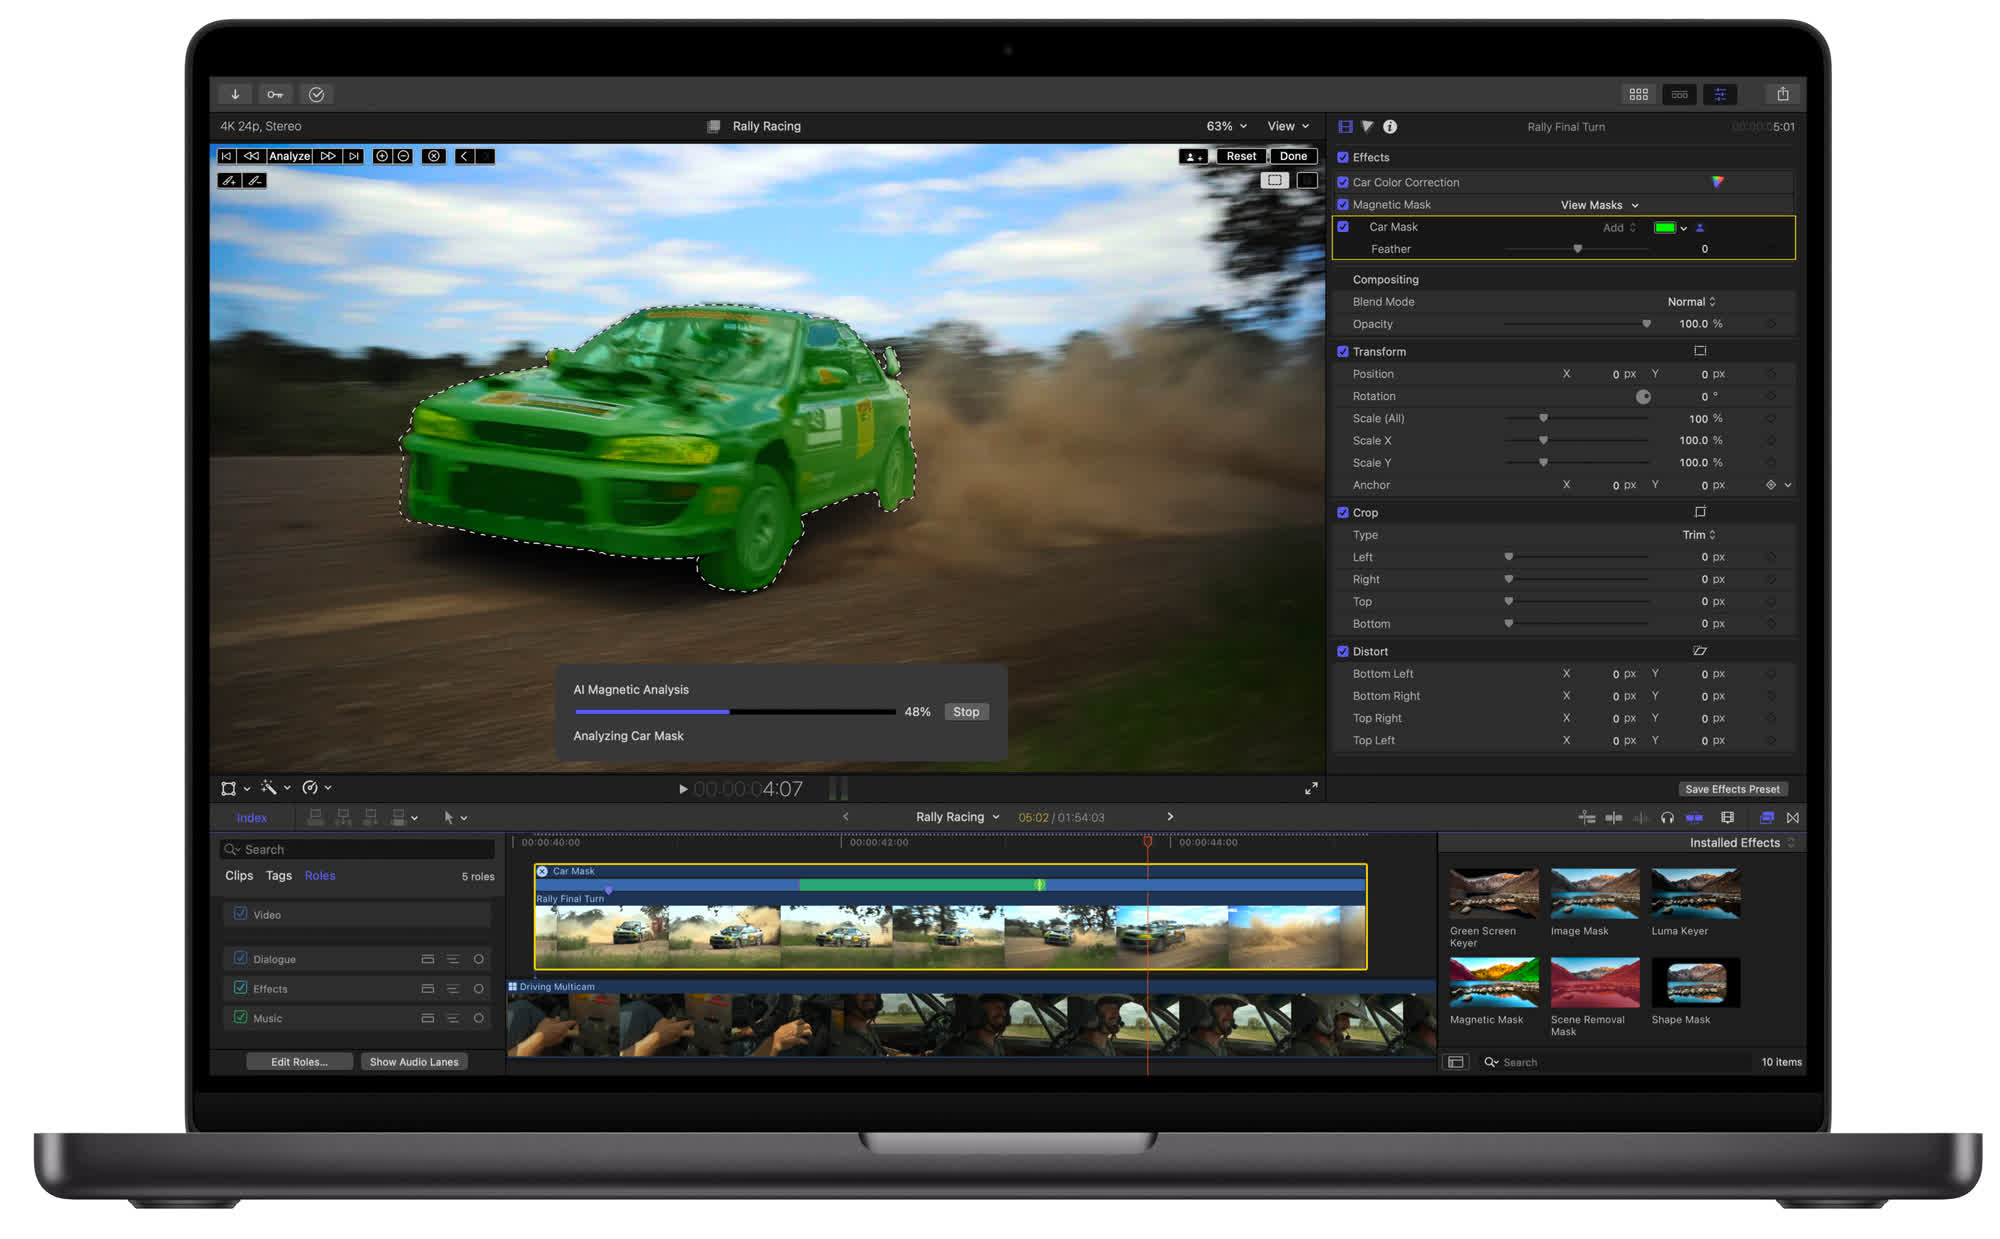
Task: Disable the Car Color Correction effect
Action: pyautogui.click(x=1343, y=182)
